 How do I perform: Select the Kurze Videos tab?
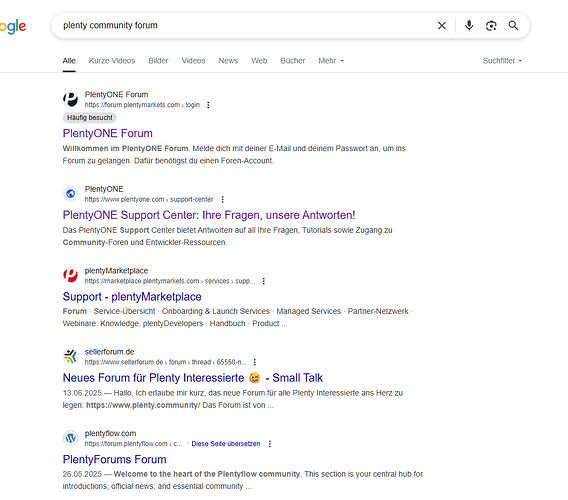coord(112,61)
